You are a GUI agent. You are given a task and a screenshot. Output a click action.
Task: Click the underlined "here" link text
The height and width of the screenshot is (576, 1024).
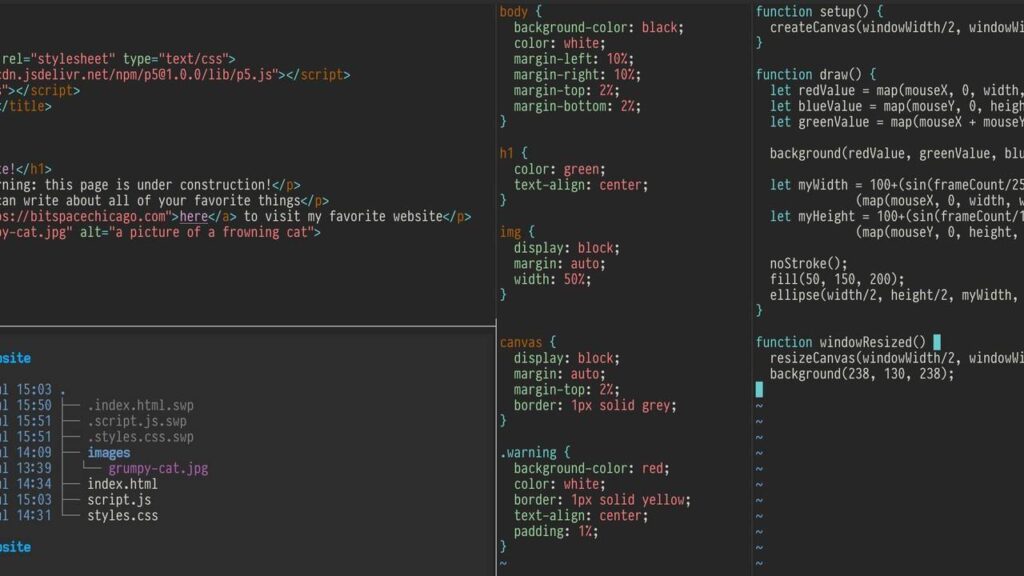(x=194, y=216)
